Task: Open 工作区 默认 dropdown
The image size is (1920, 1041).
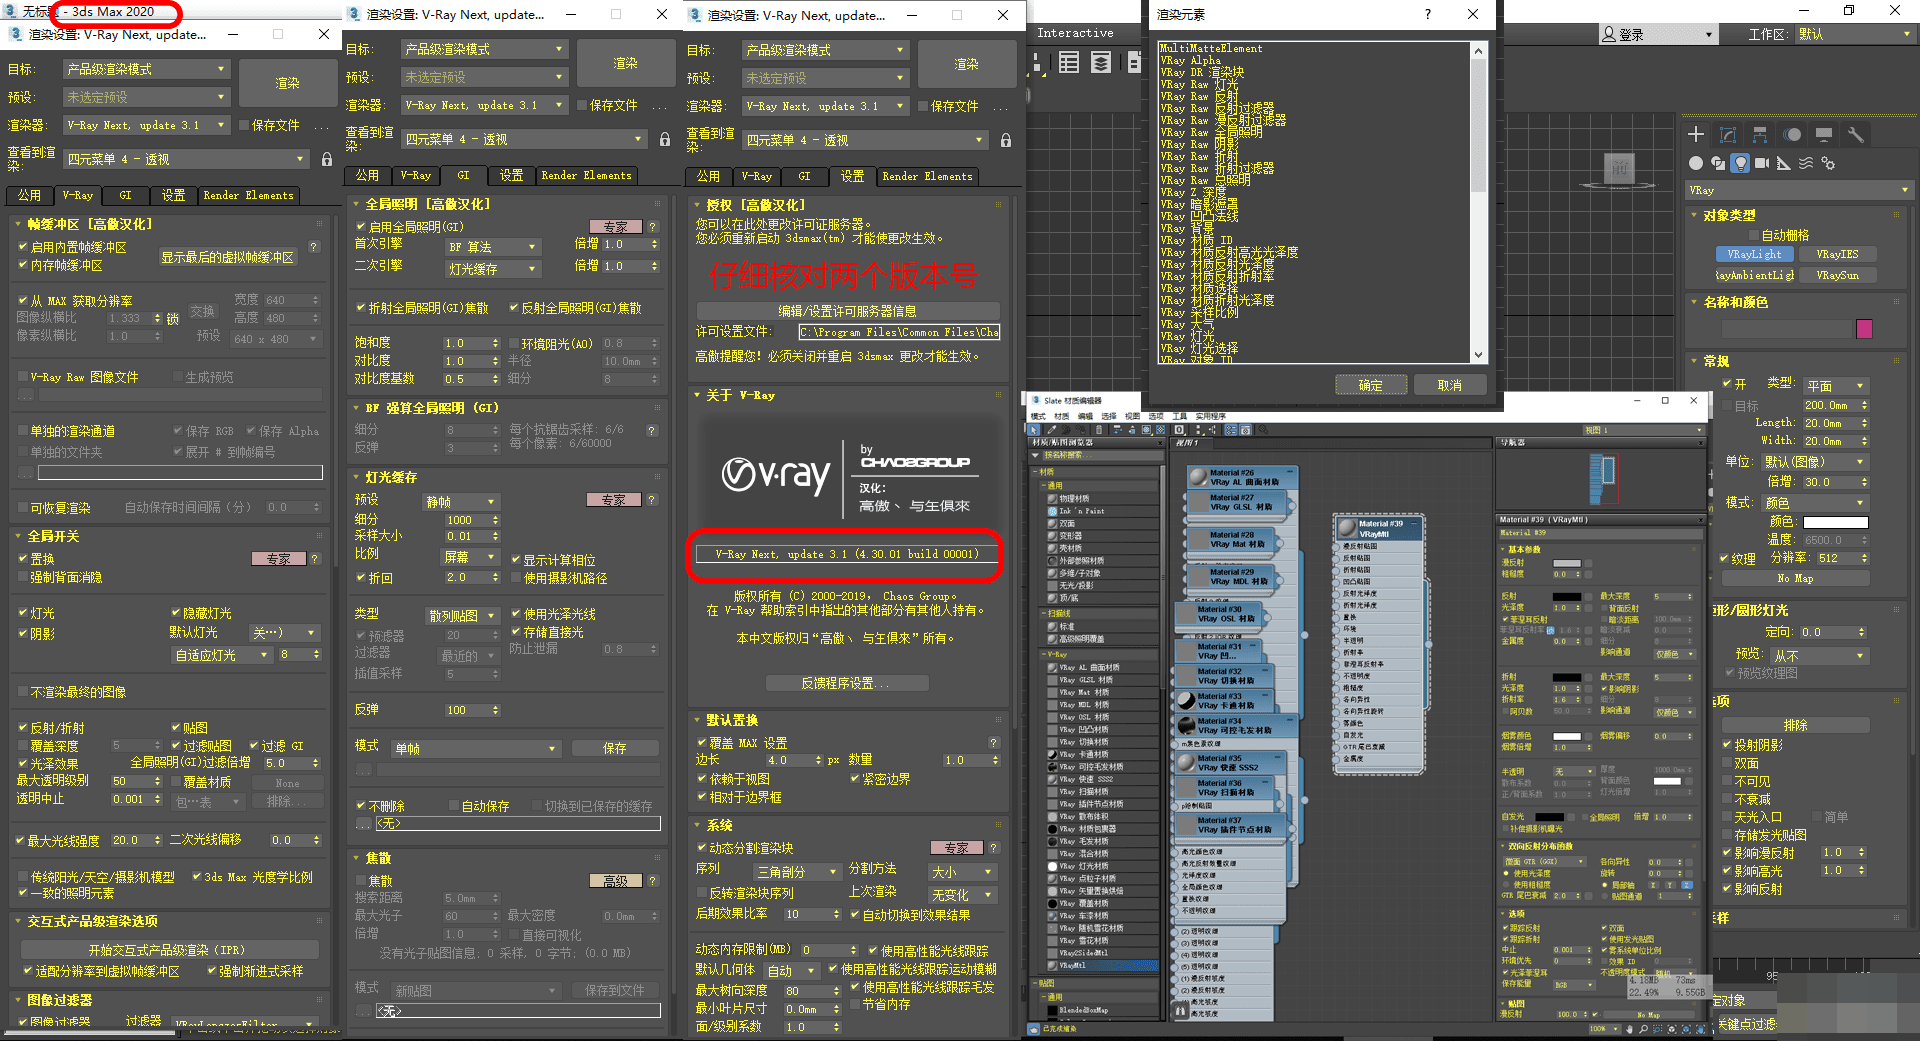Action: (x=1855, y=34)
